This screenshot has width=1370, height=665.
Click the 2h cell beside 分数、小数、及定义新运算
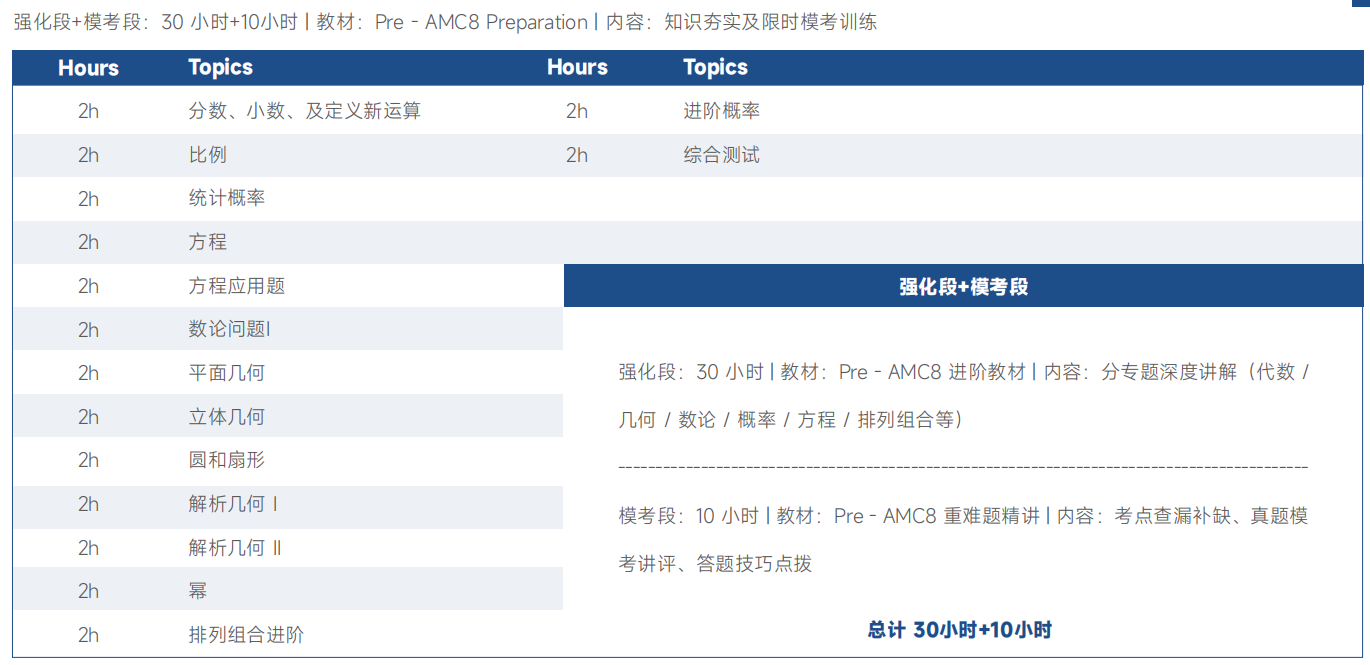point(89,111)
